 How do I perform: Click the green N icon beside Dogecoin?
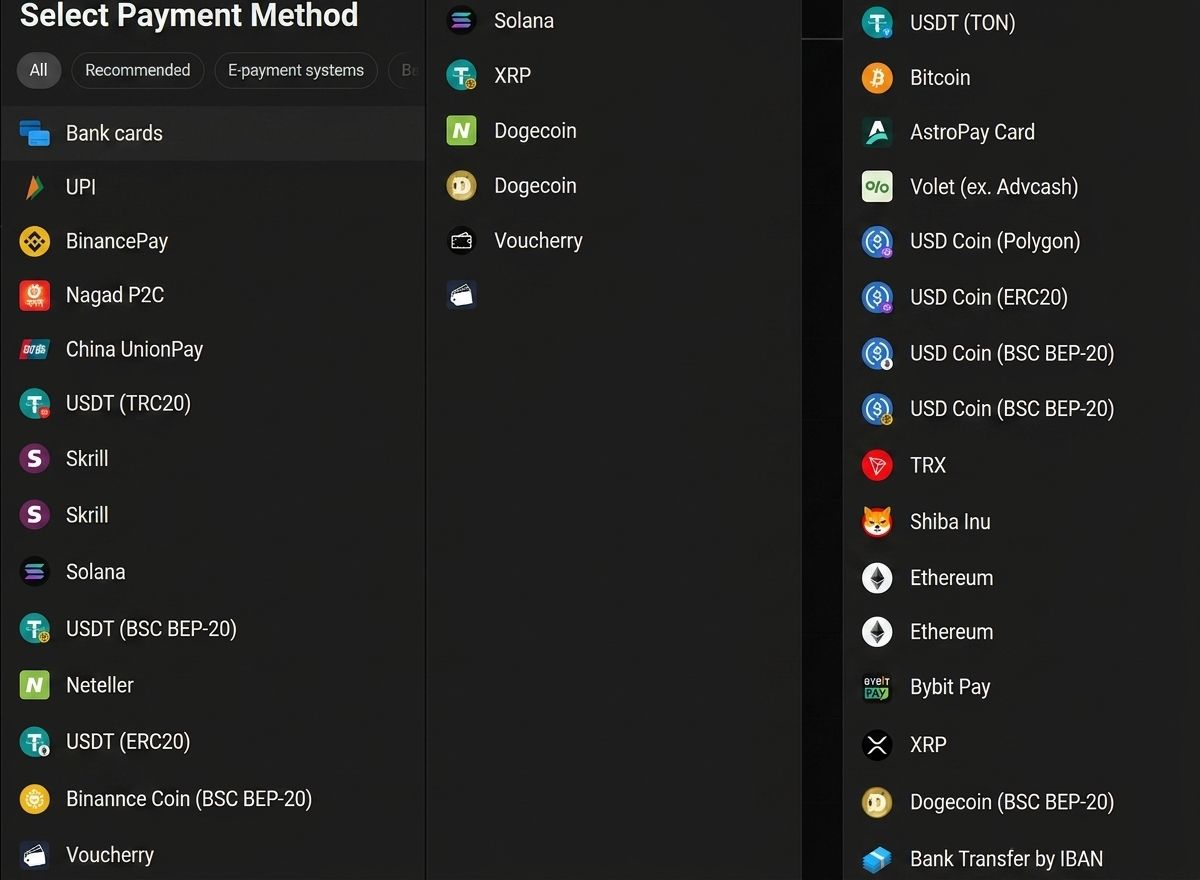[x=461, y=130]
